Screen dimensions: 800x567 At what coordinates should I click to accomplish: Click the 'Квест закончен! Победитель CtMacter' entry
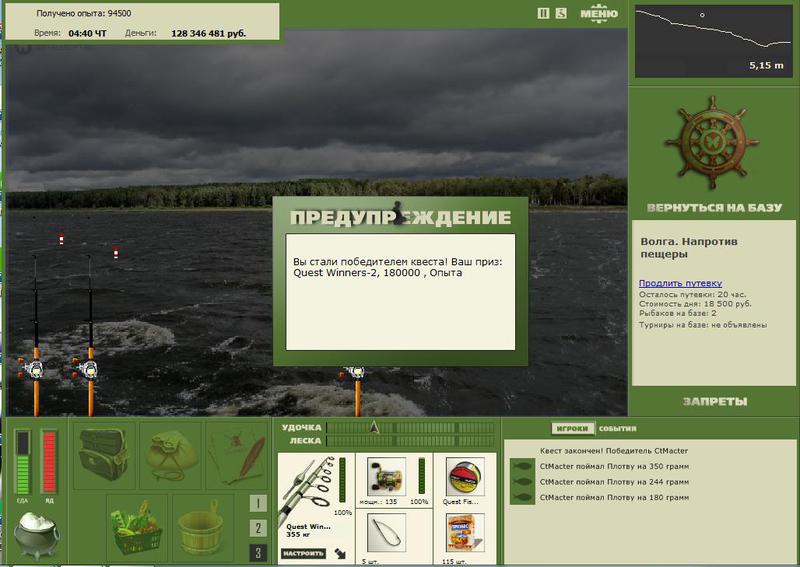pos(614,451)
